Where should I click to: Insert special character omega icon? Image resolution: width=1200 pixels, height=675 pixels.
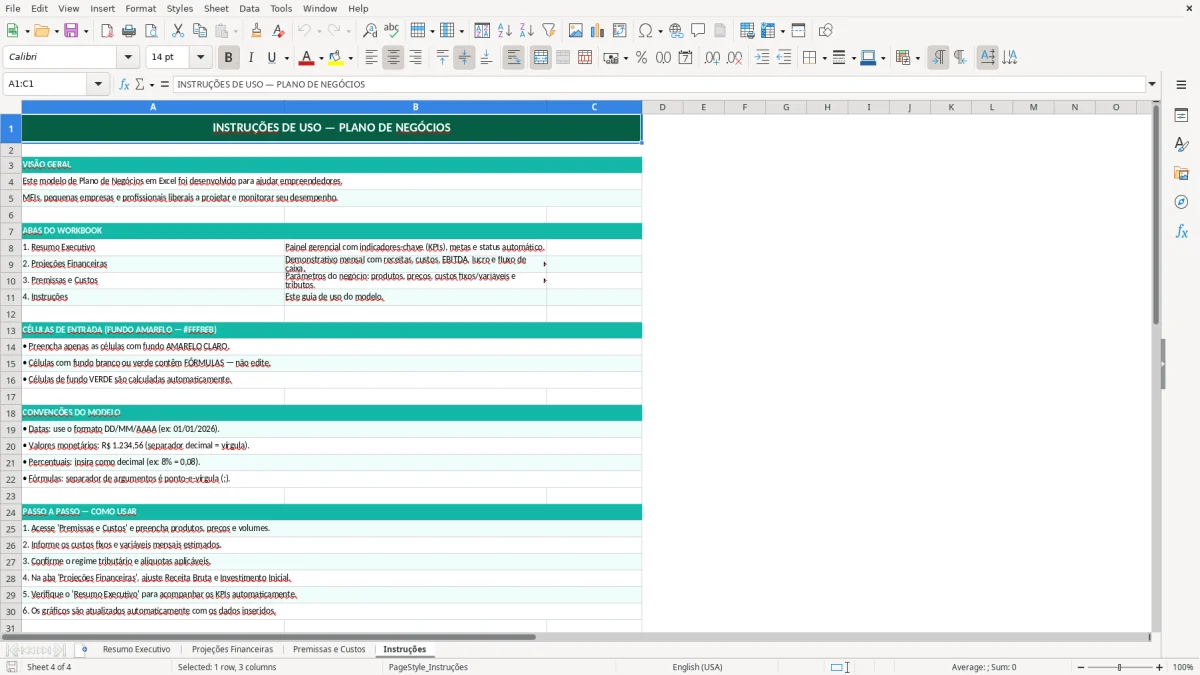point(645,31)
